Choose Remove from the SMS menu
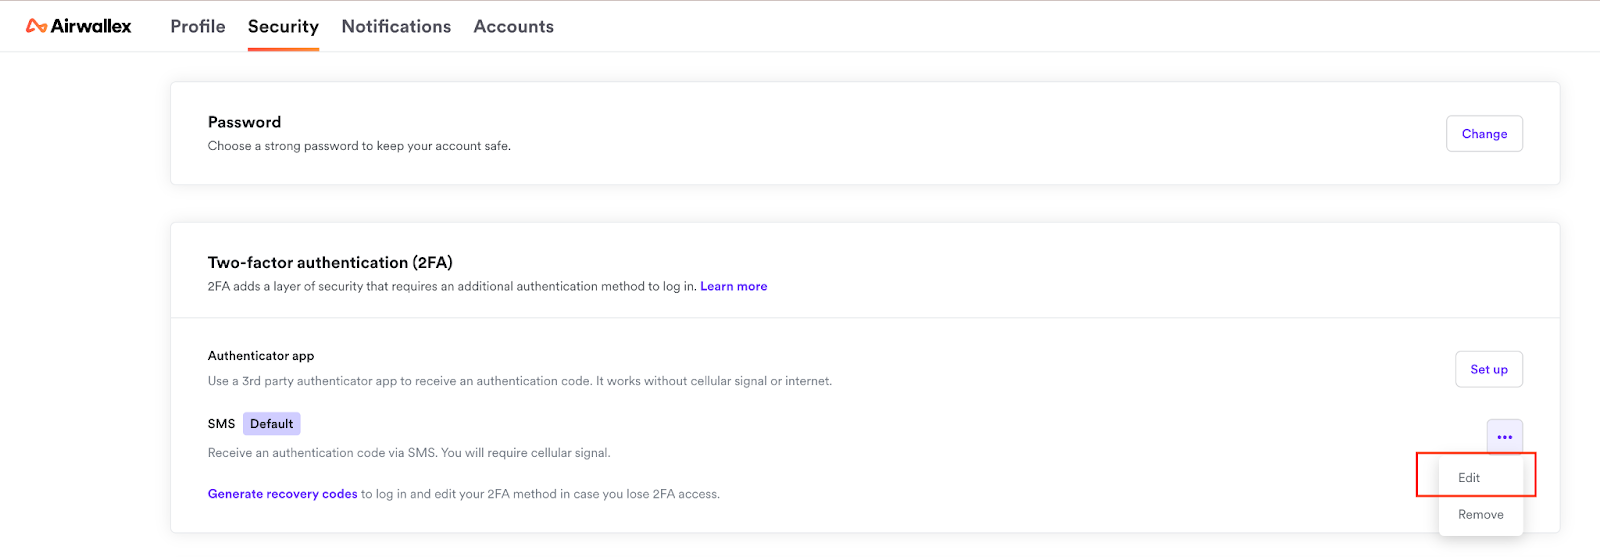This screenshot has width=1600, height=557. 1480,515
